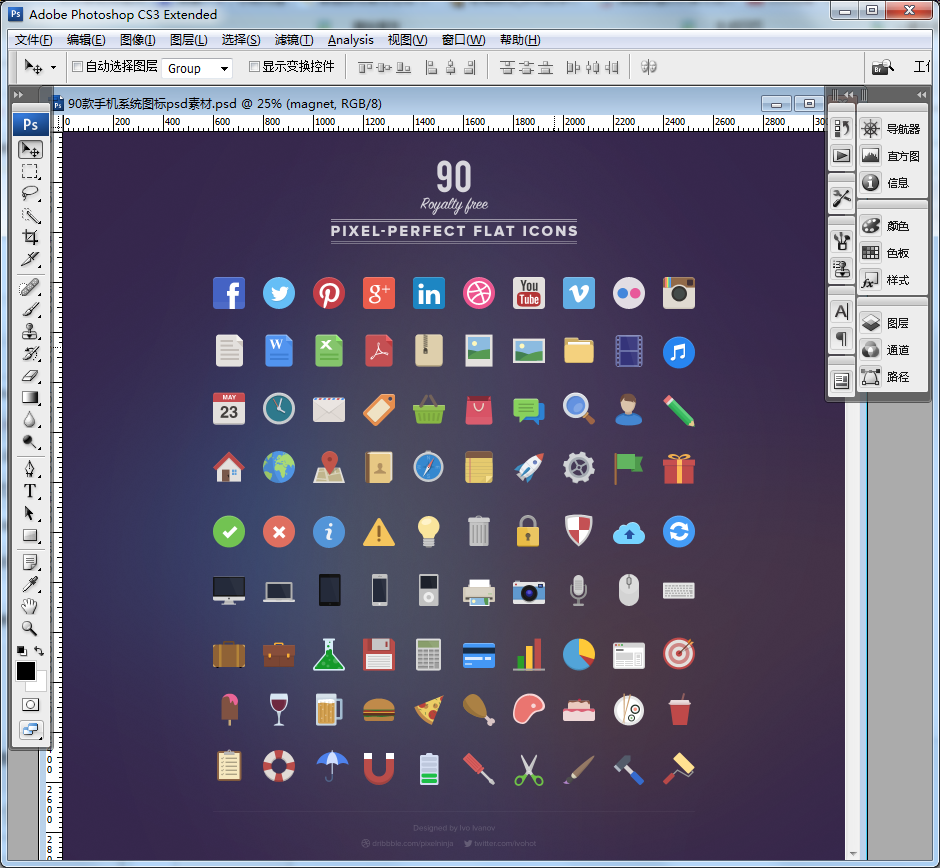Open the 色板 swatches panel

tap(886, 253)
